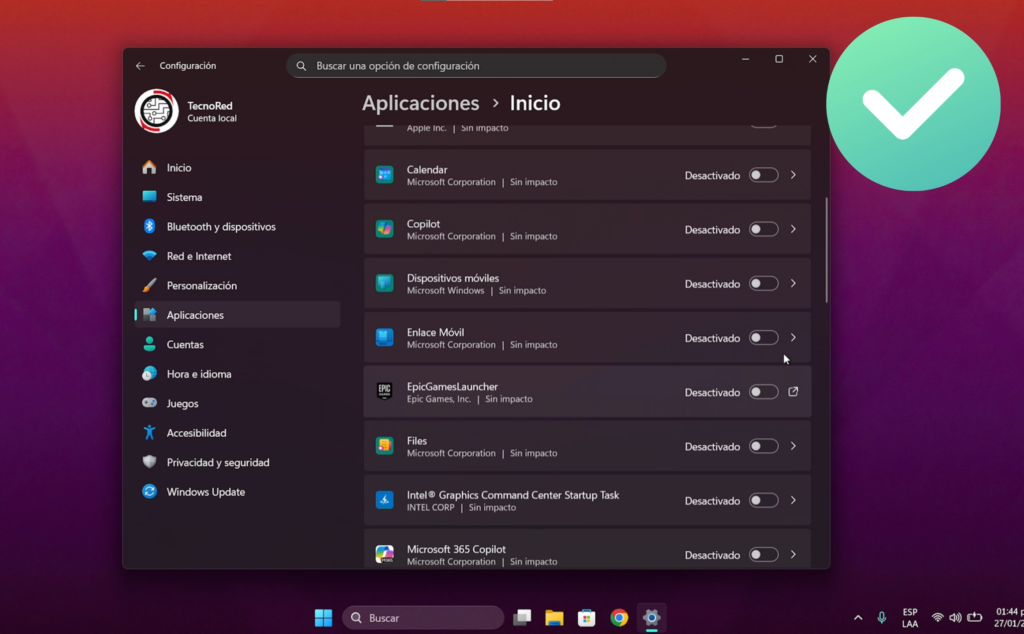Click the Files app icon

pos(384,446)
